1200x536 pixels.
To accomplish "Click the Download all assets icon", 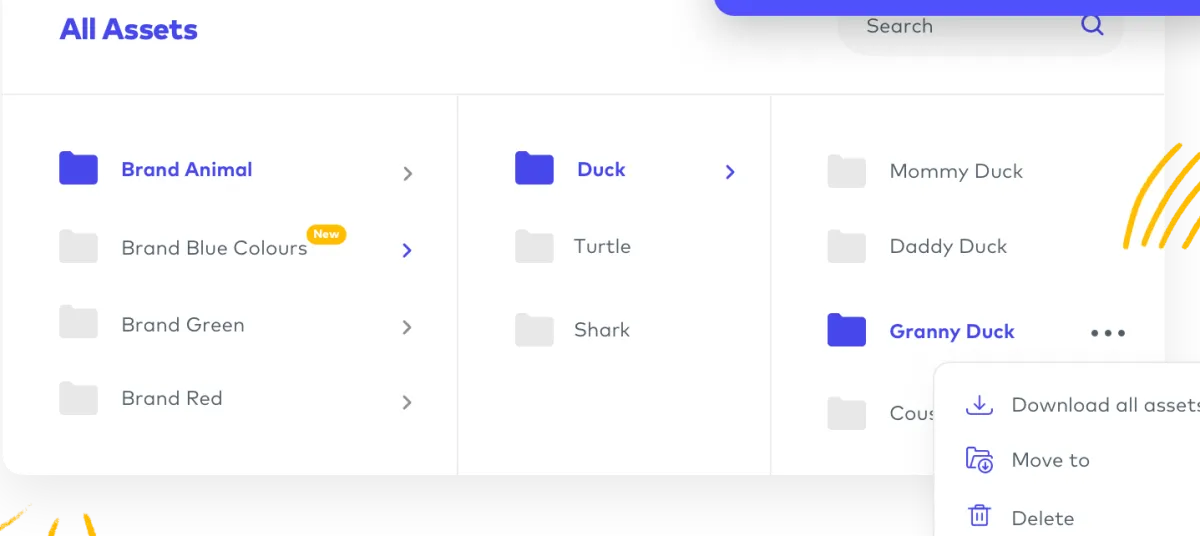I will click(979, 405).
